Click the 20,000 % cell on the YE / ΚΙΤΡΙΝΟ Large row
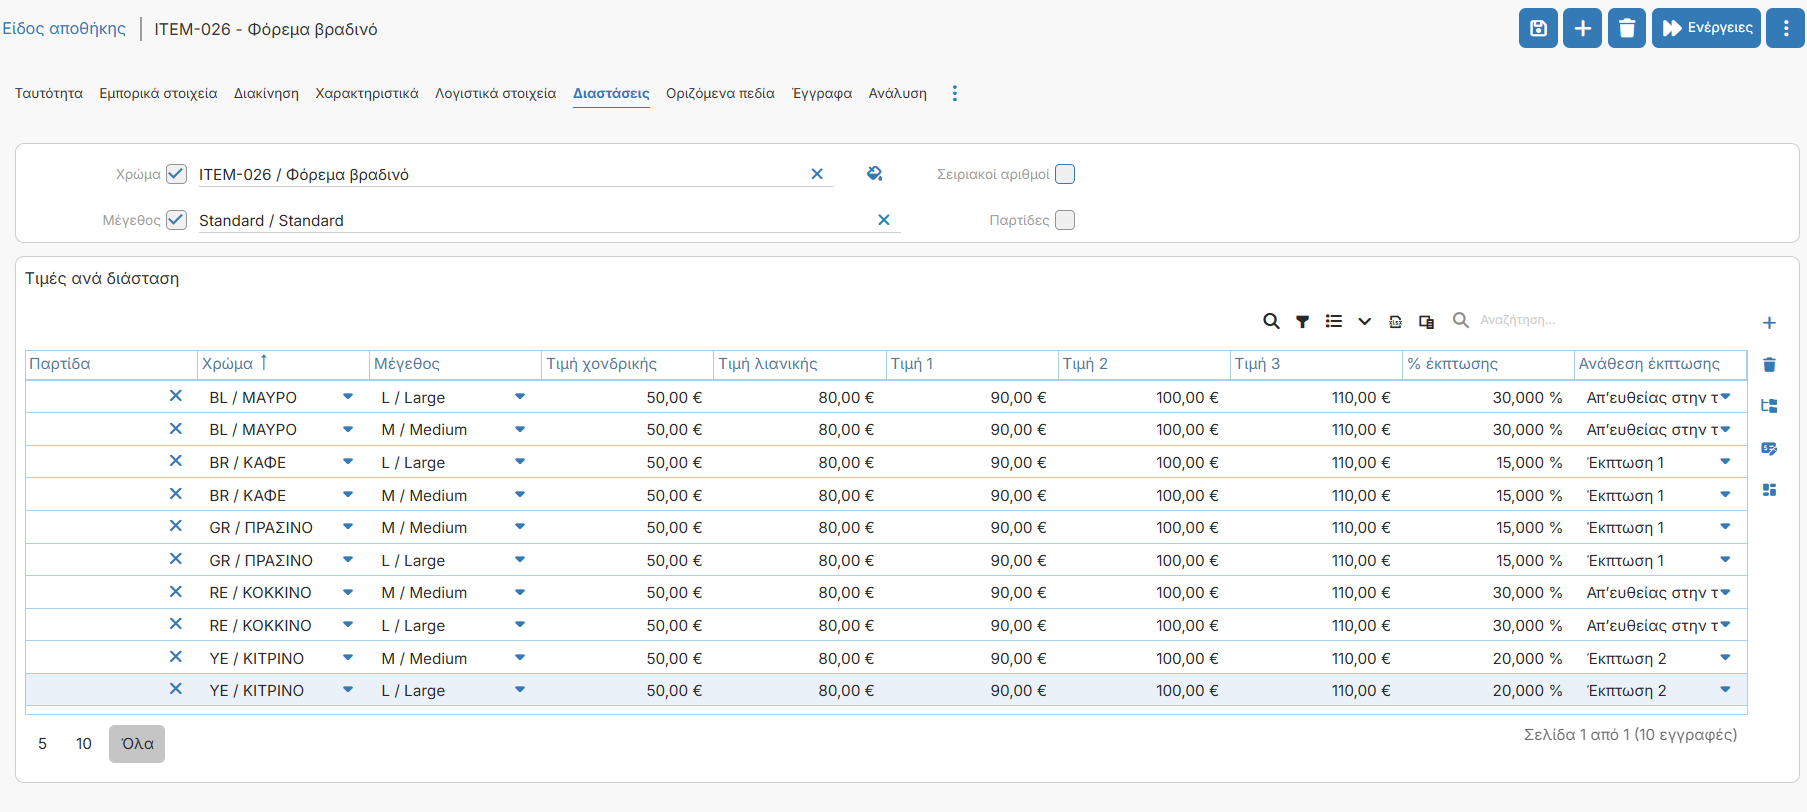 1488,690
